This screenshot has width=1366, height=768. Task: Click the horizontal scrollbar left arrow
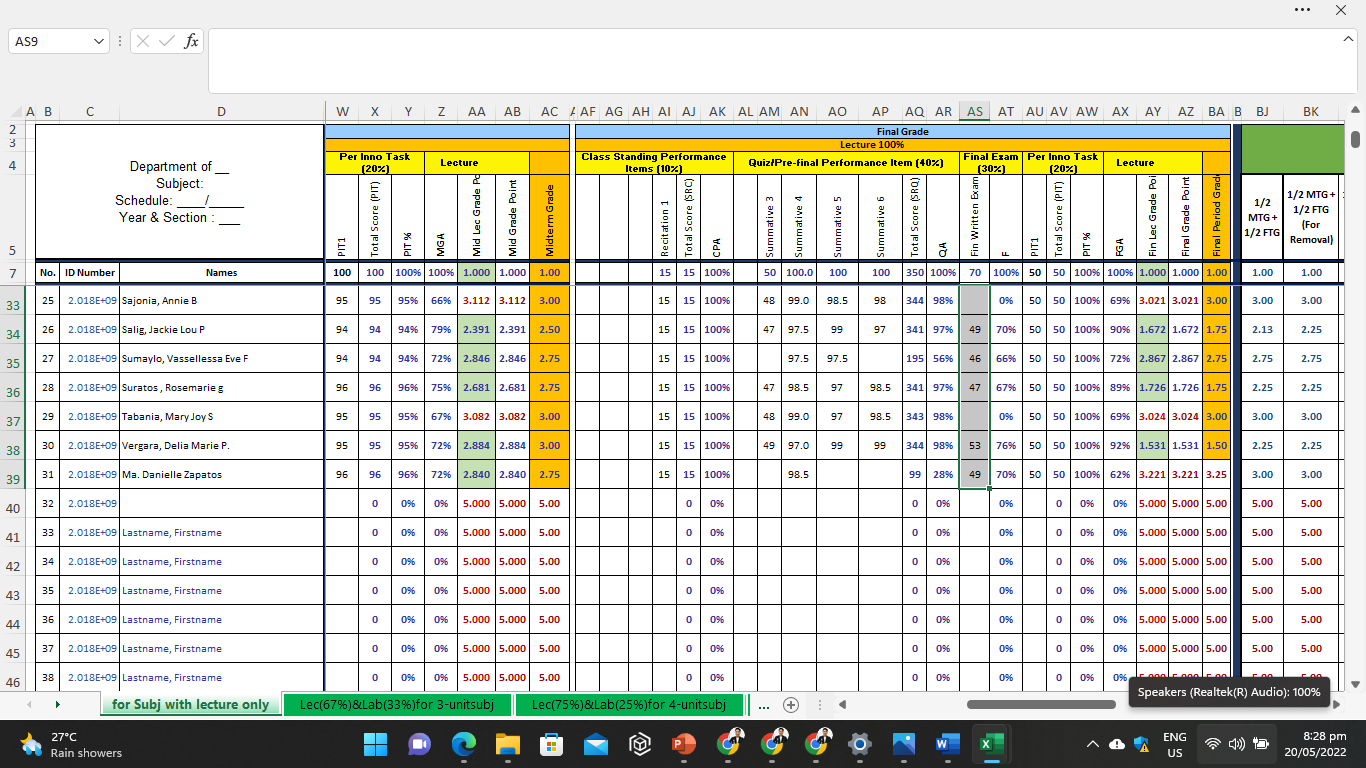click(843, 705)
